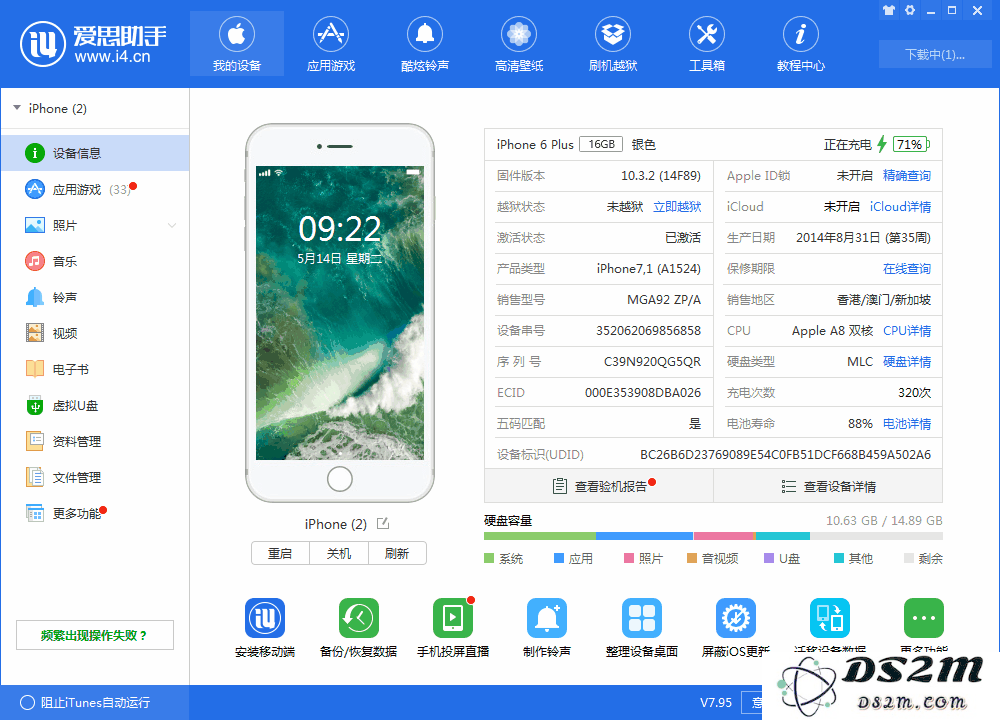
Task: Click the 立即越狱 link
Action: coord(677,207)
